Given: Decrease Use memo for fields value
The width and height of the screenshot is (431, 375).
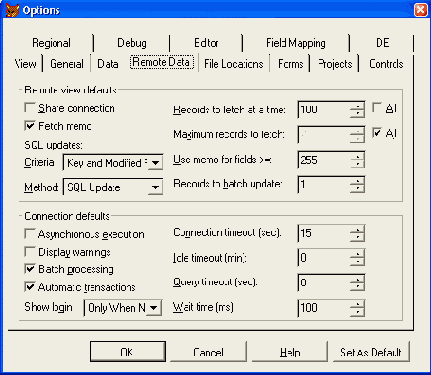Looking at the screenshot, I should (x=357, y=164).
